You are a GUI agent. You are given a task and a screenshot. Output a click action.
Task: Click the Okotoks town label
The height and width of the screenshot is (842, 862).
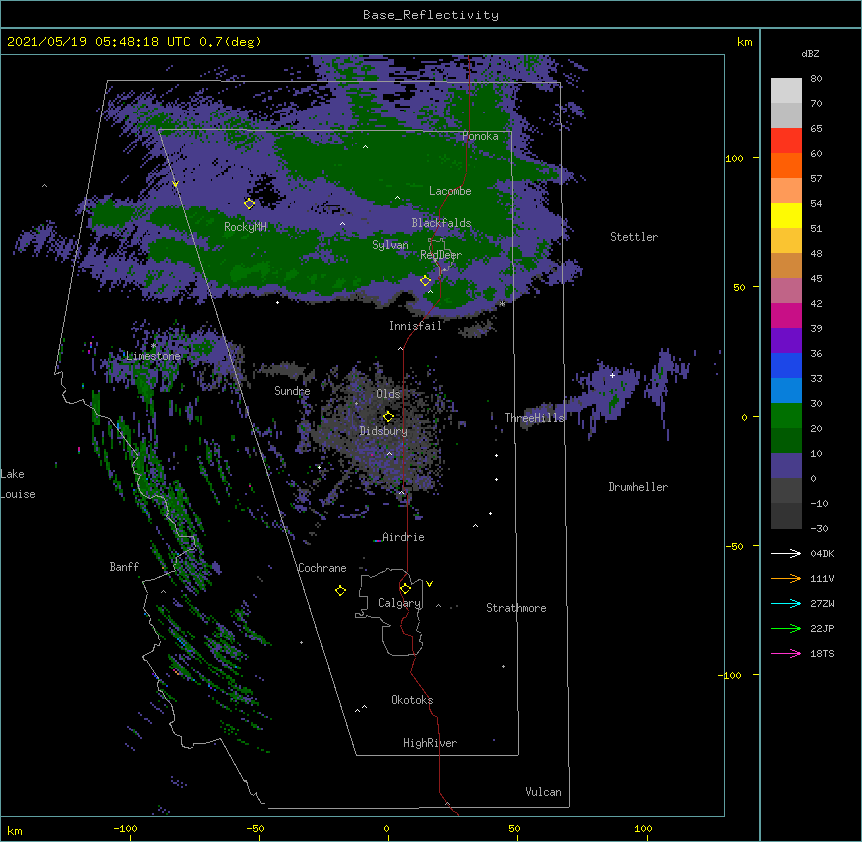point(412,700)
